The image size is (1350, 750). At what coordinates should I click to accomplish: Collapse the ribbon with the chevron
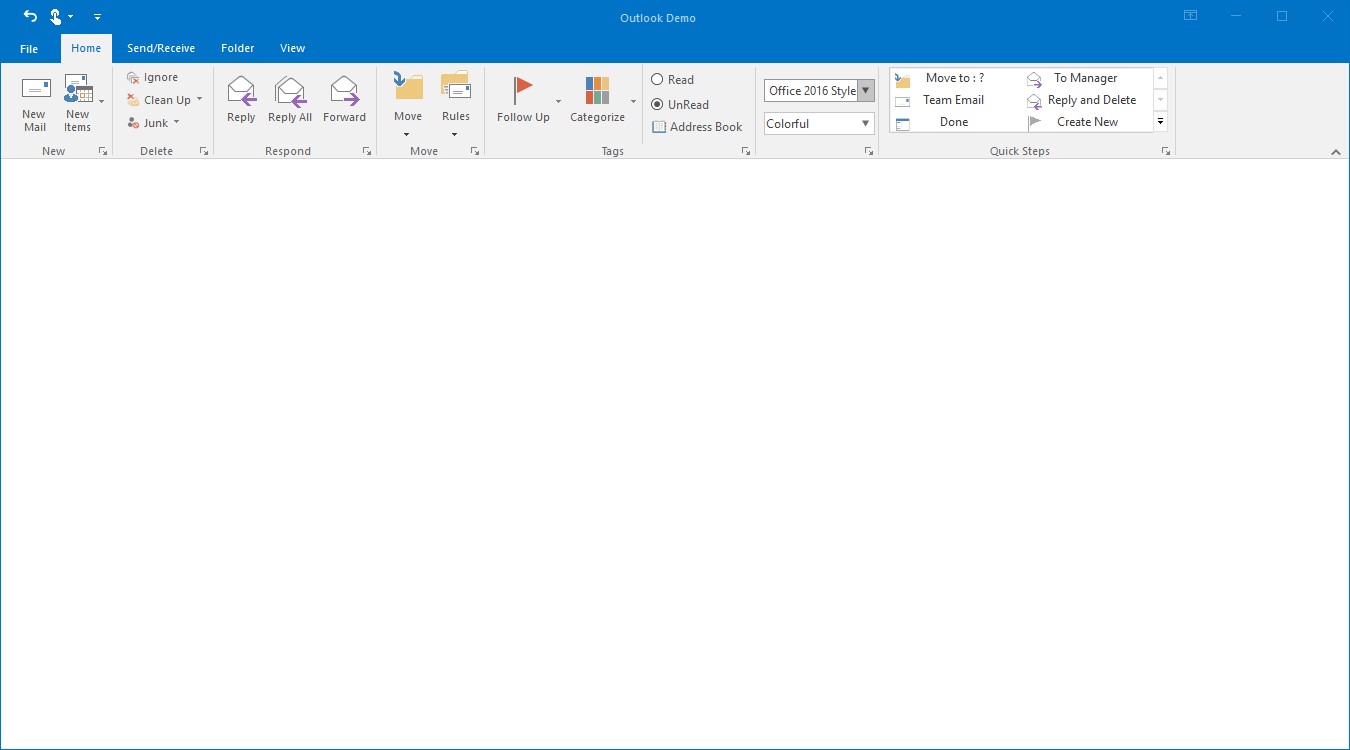pos(1336,152)
